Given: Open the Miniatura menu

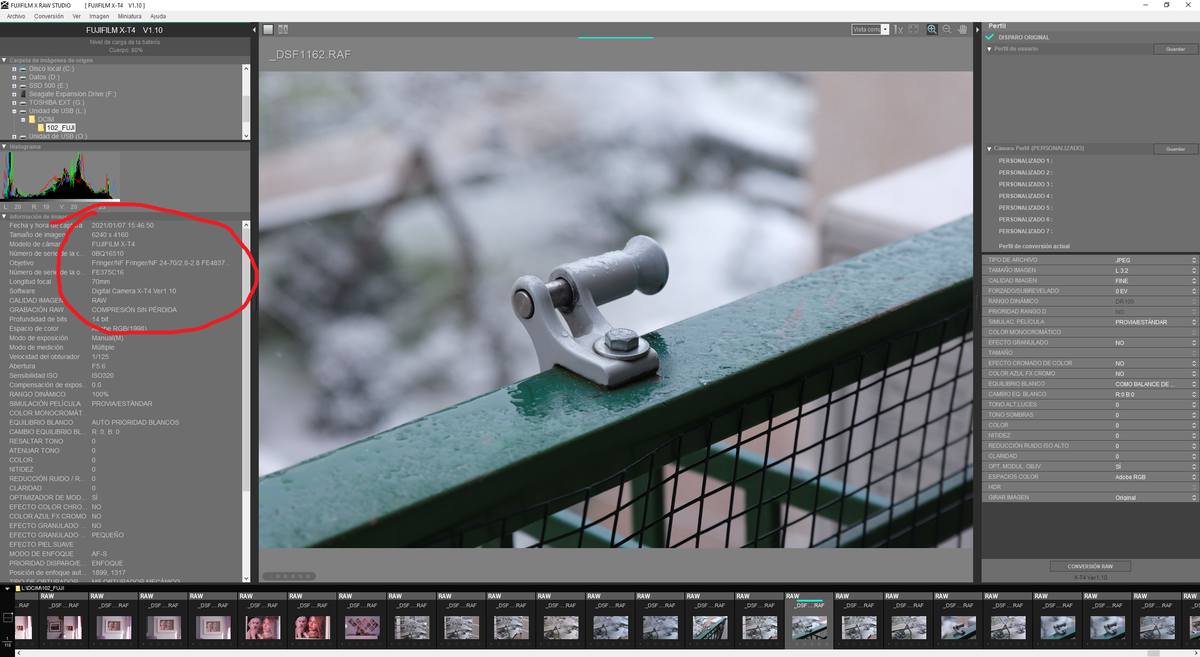Looking at the screenshot, I should tap(129, 16).
